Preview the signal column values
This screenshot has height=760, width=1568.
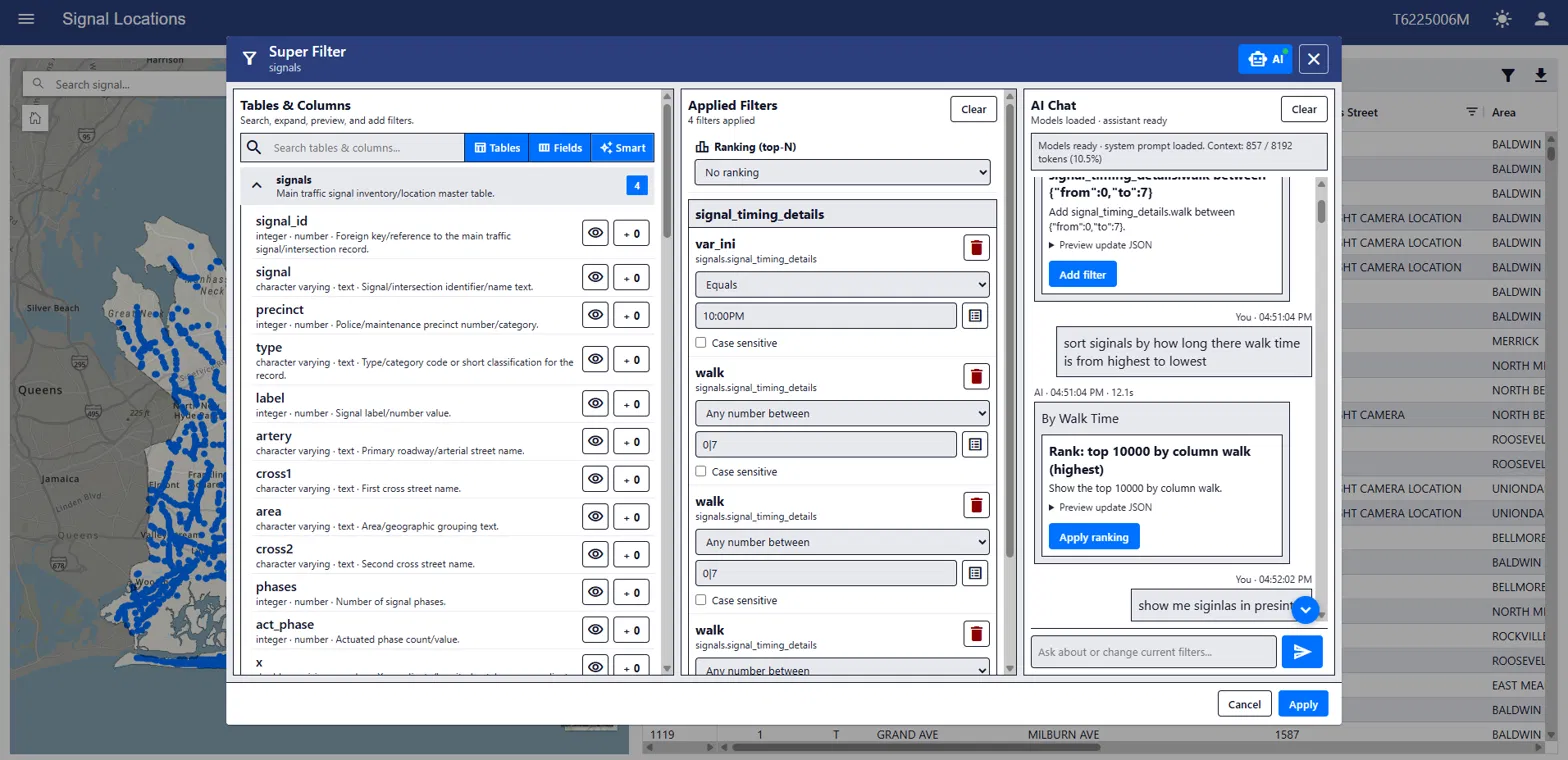595,277
